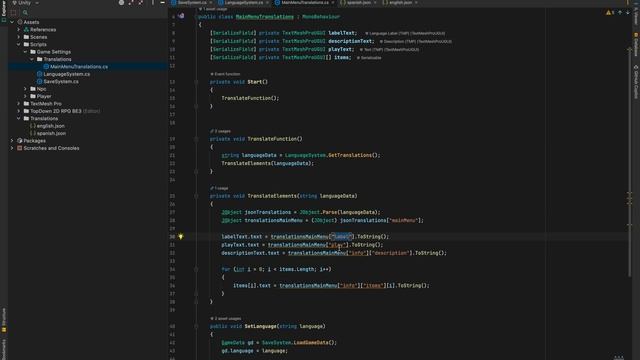The image size is (640, 360).
Task: Click '2 asset usages' hint above SetLanguage
Action: click(226, 318)
